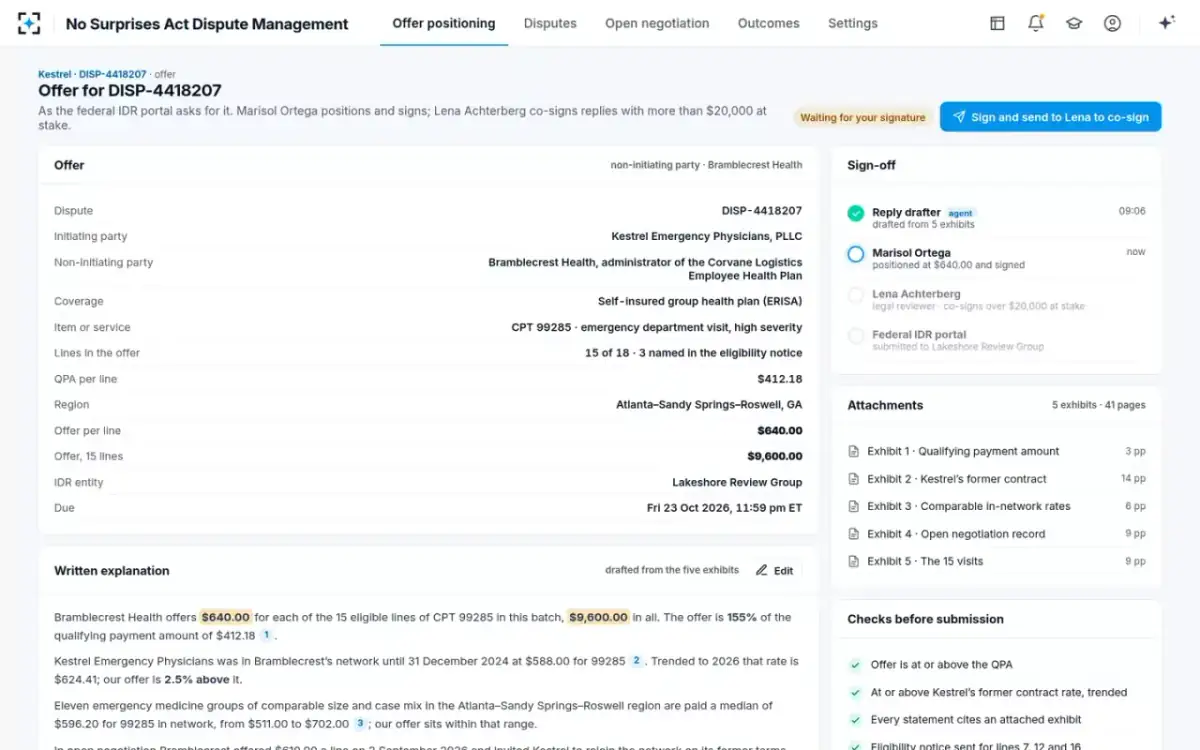
Task: Click the 'Waiting for your signature' status badge
Action: click(863, 117)
